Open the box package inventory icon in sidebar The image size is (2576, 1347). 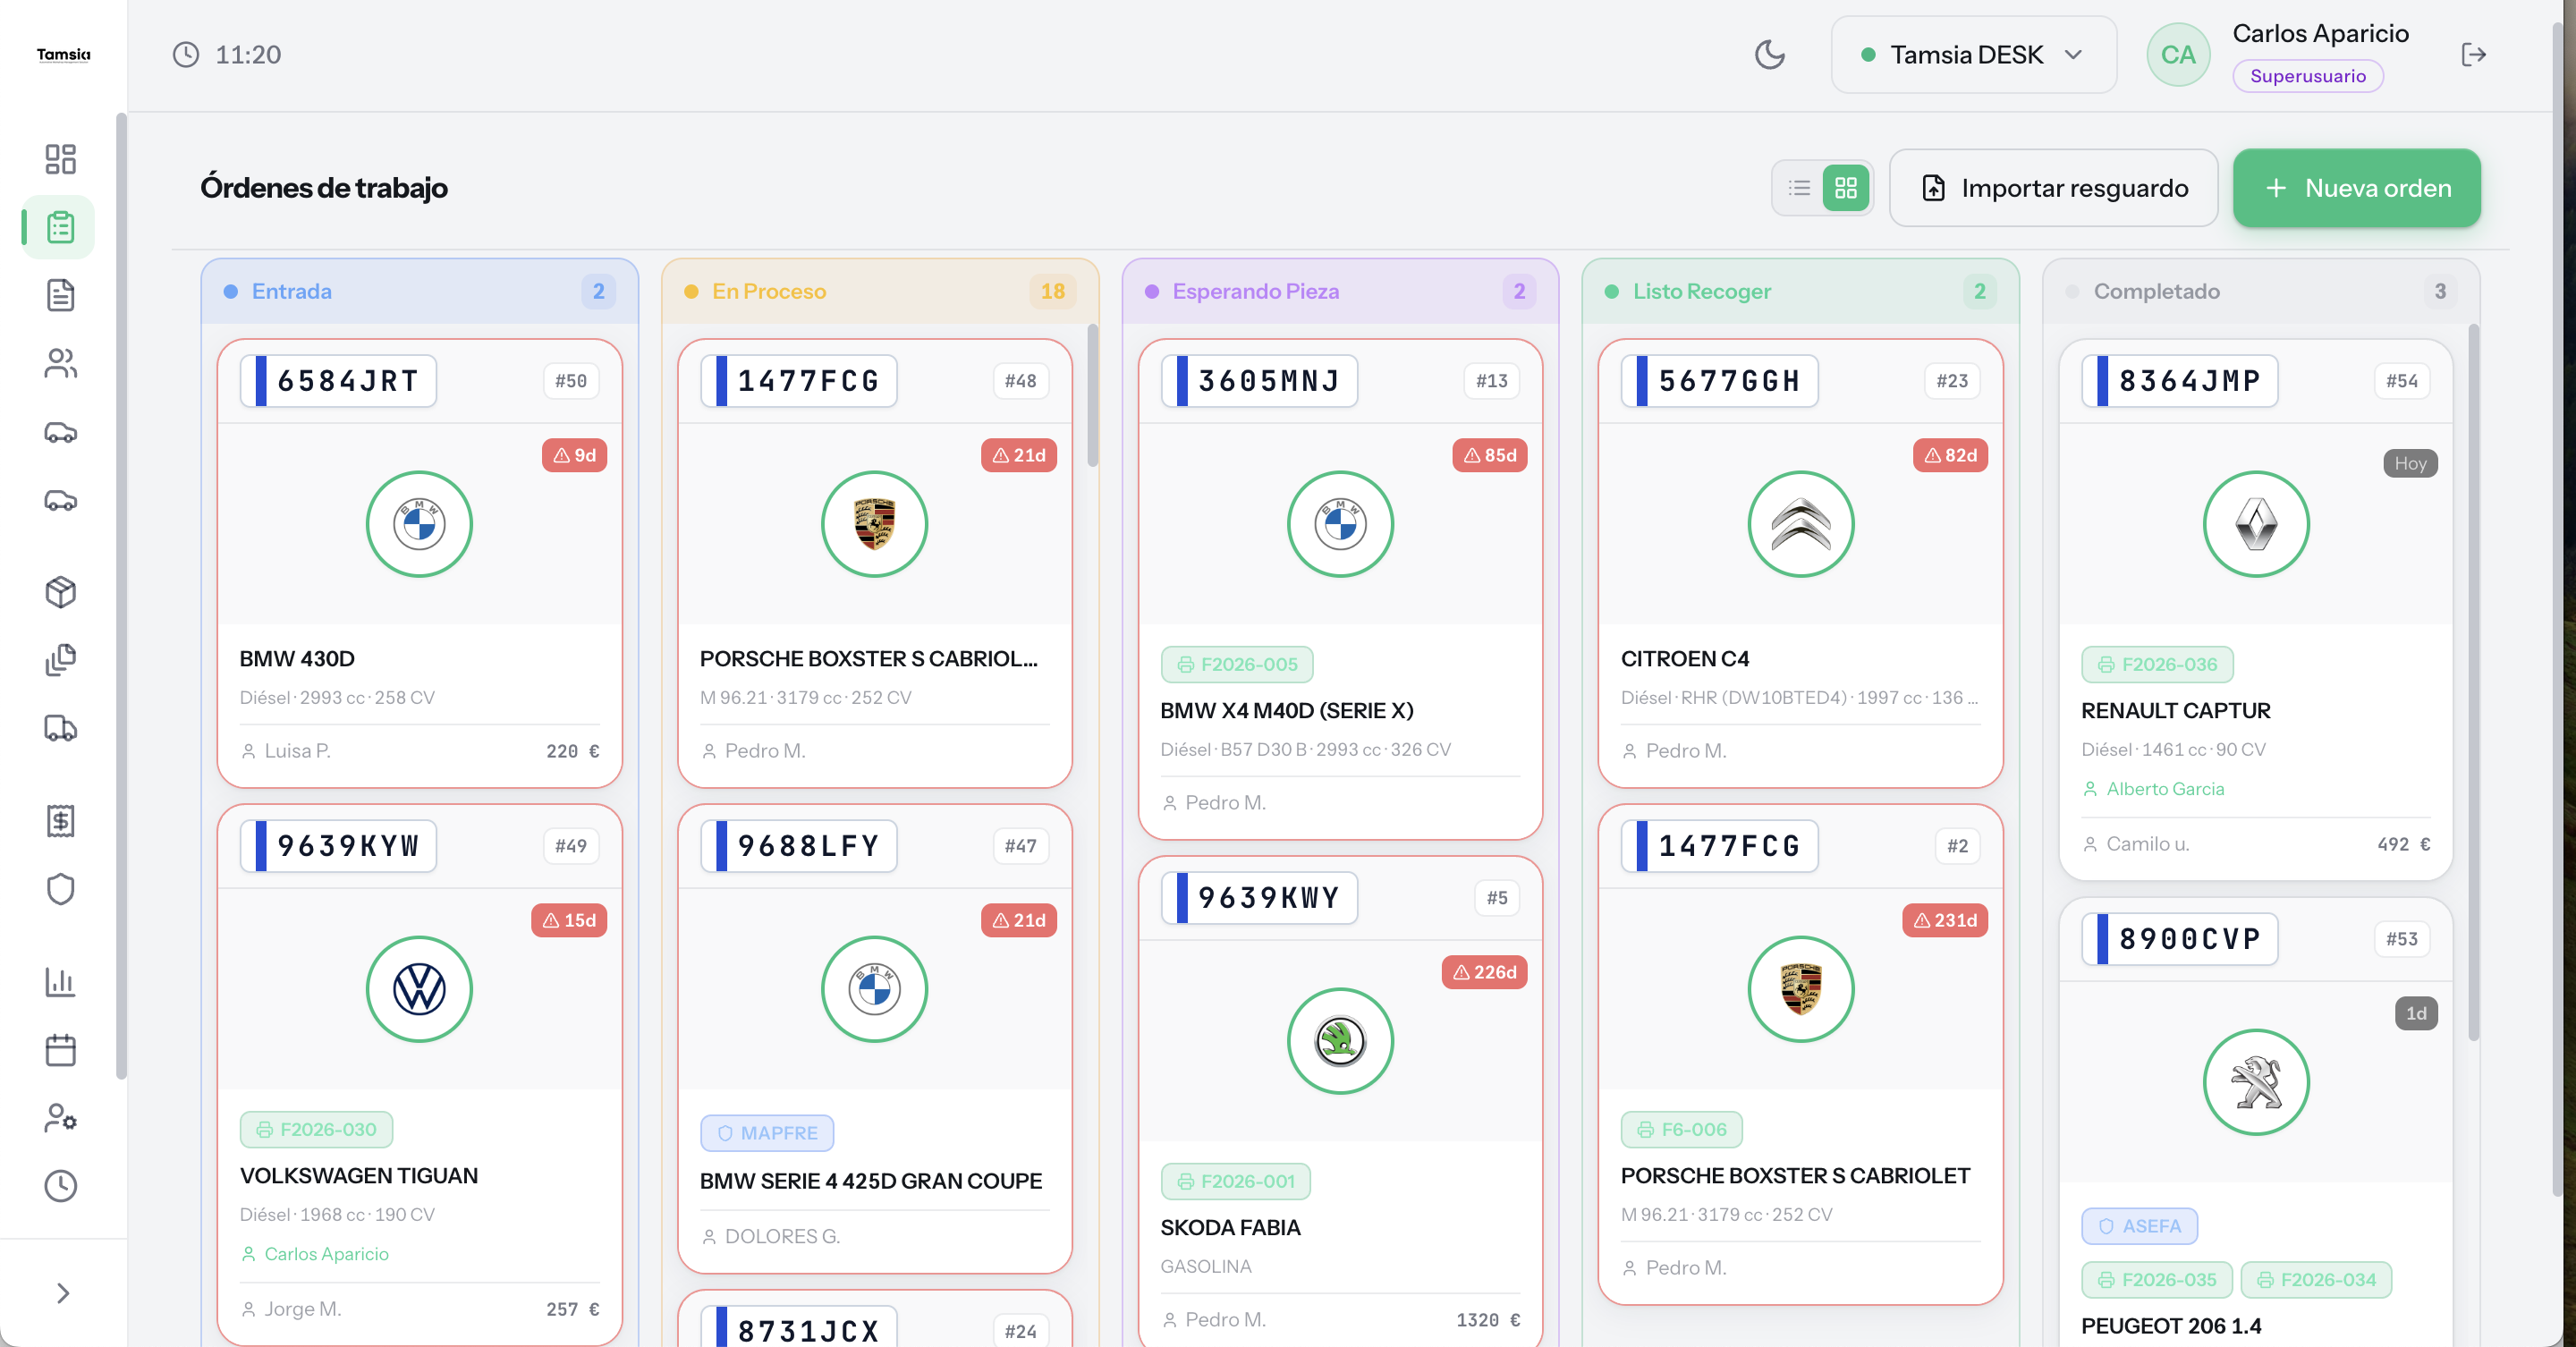[x=60, y=592]
